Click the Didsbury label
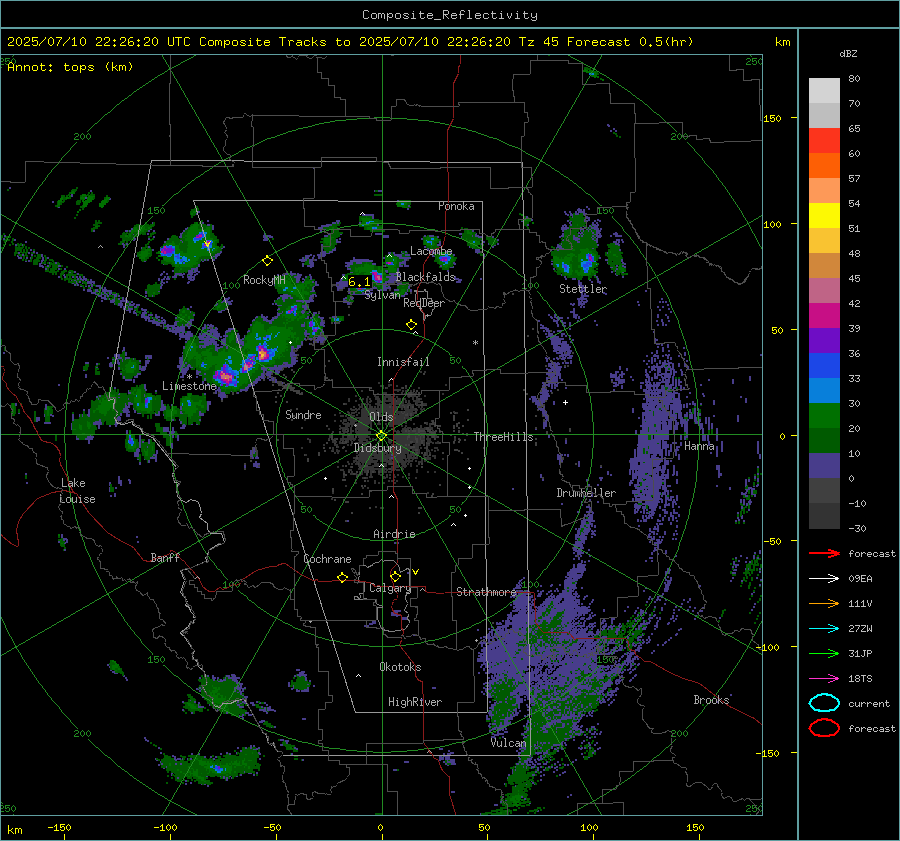 pos(377,448)
